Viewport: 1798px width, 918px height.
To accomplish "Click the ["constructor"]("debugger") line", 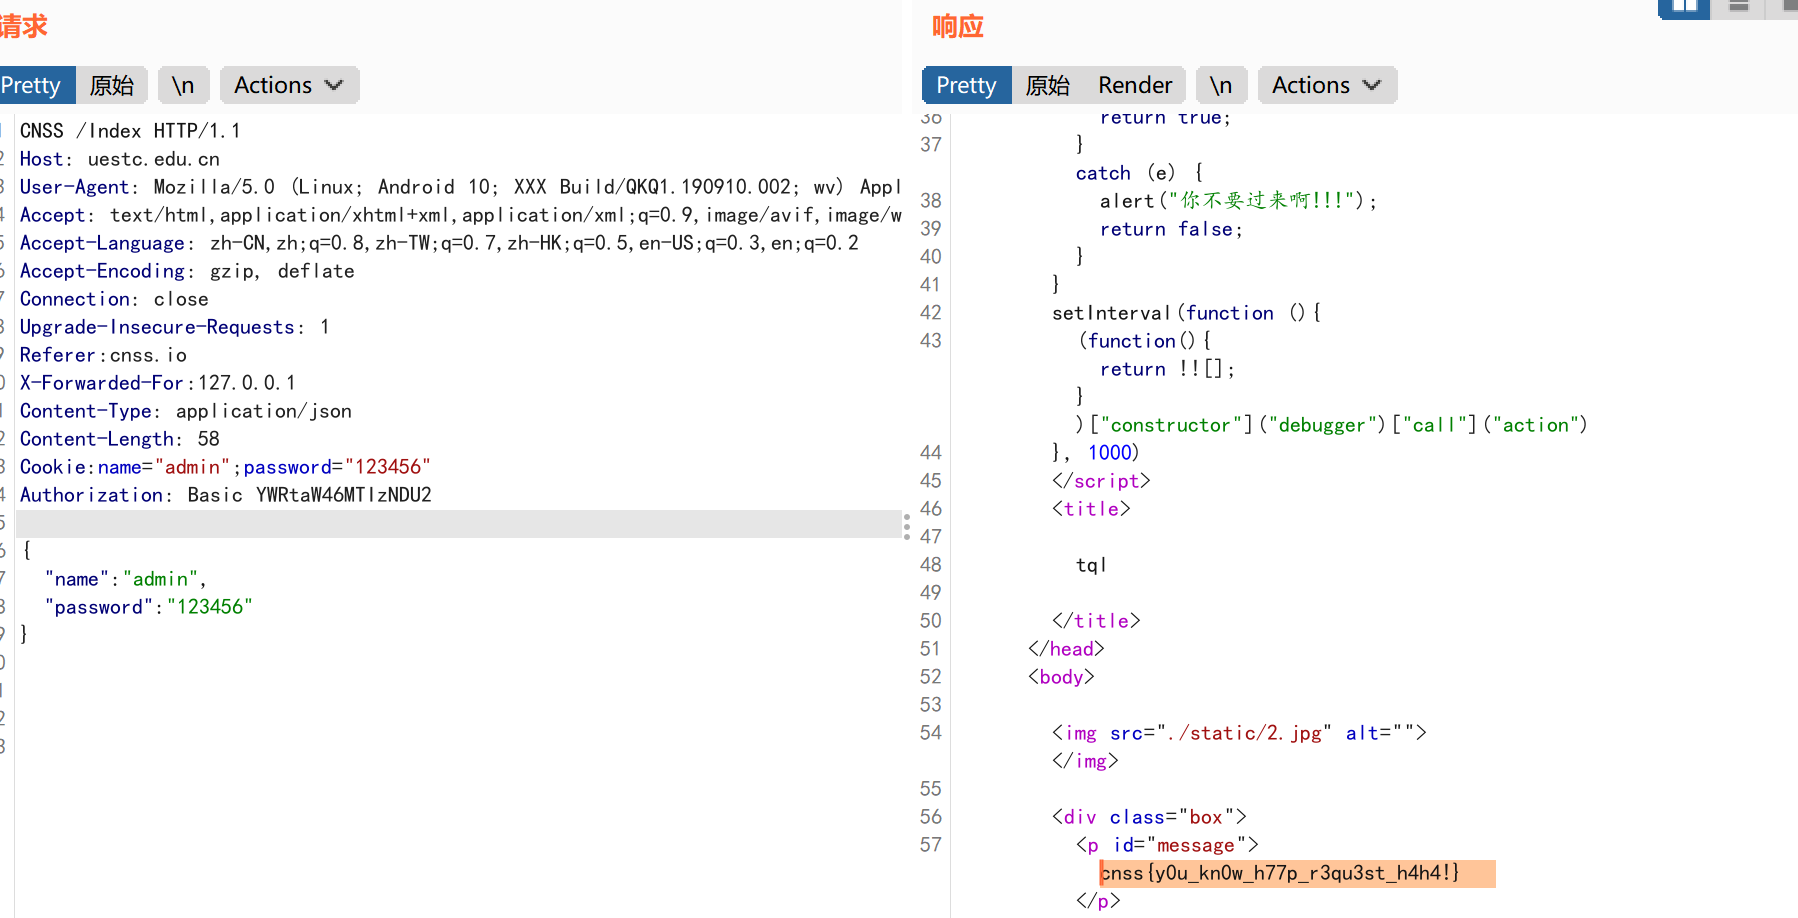I will pyautogui.click(x=1331, y=425).
